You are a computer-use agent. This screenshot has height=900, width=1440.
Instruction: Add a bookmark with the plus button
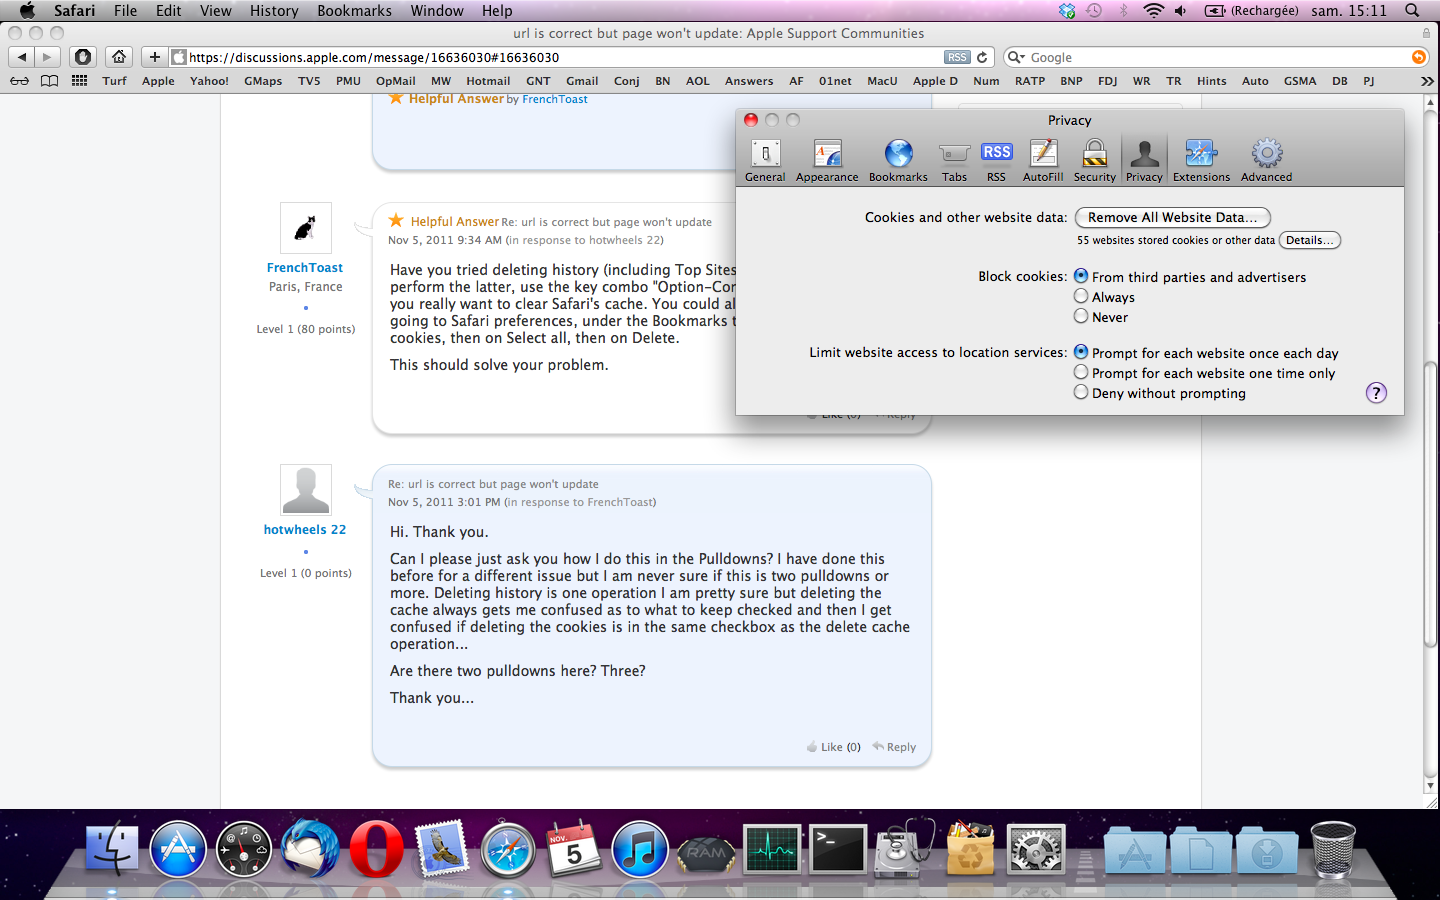click(x=154, y=57)
